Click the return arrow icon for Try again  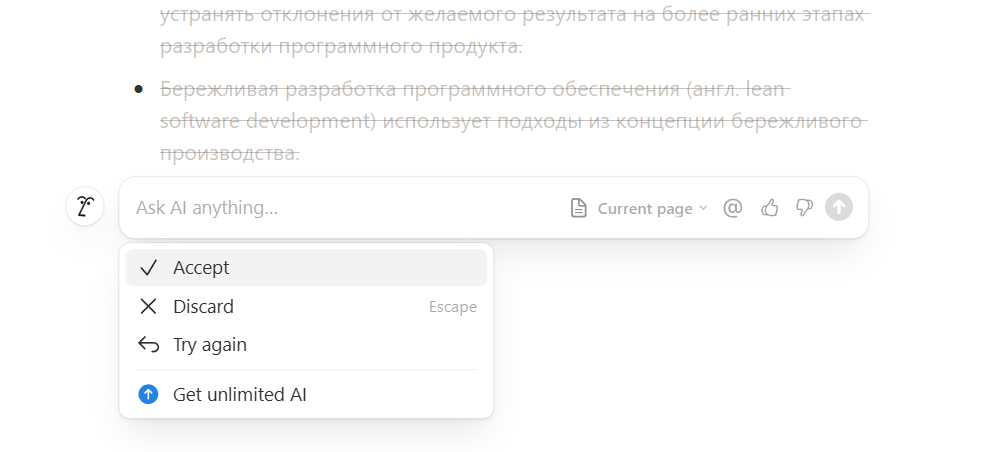click(x=149, y=345)
